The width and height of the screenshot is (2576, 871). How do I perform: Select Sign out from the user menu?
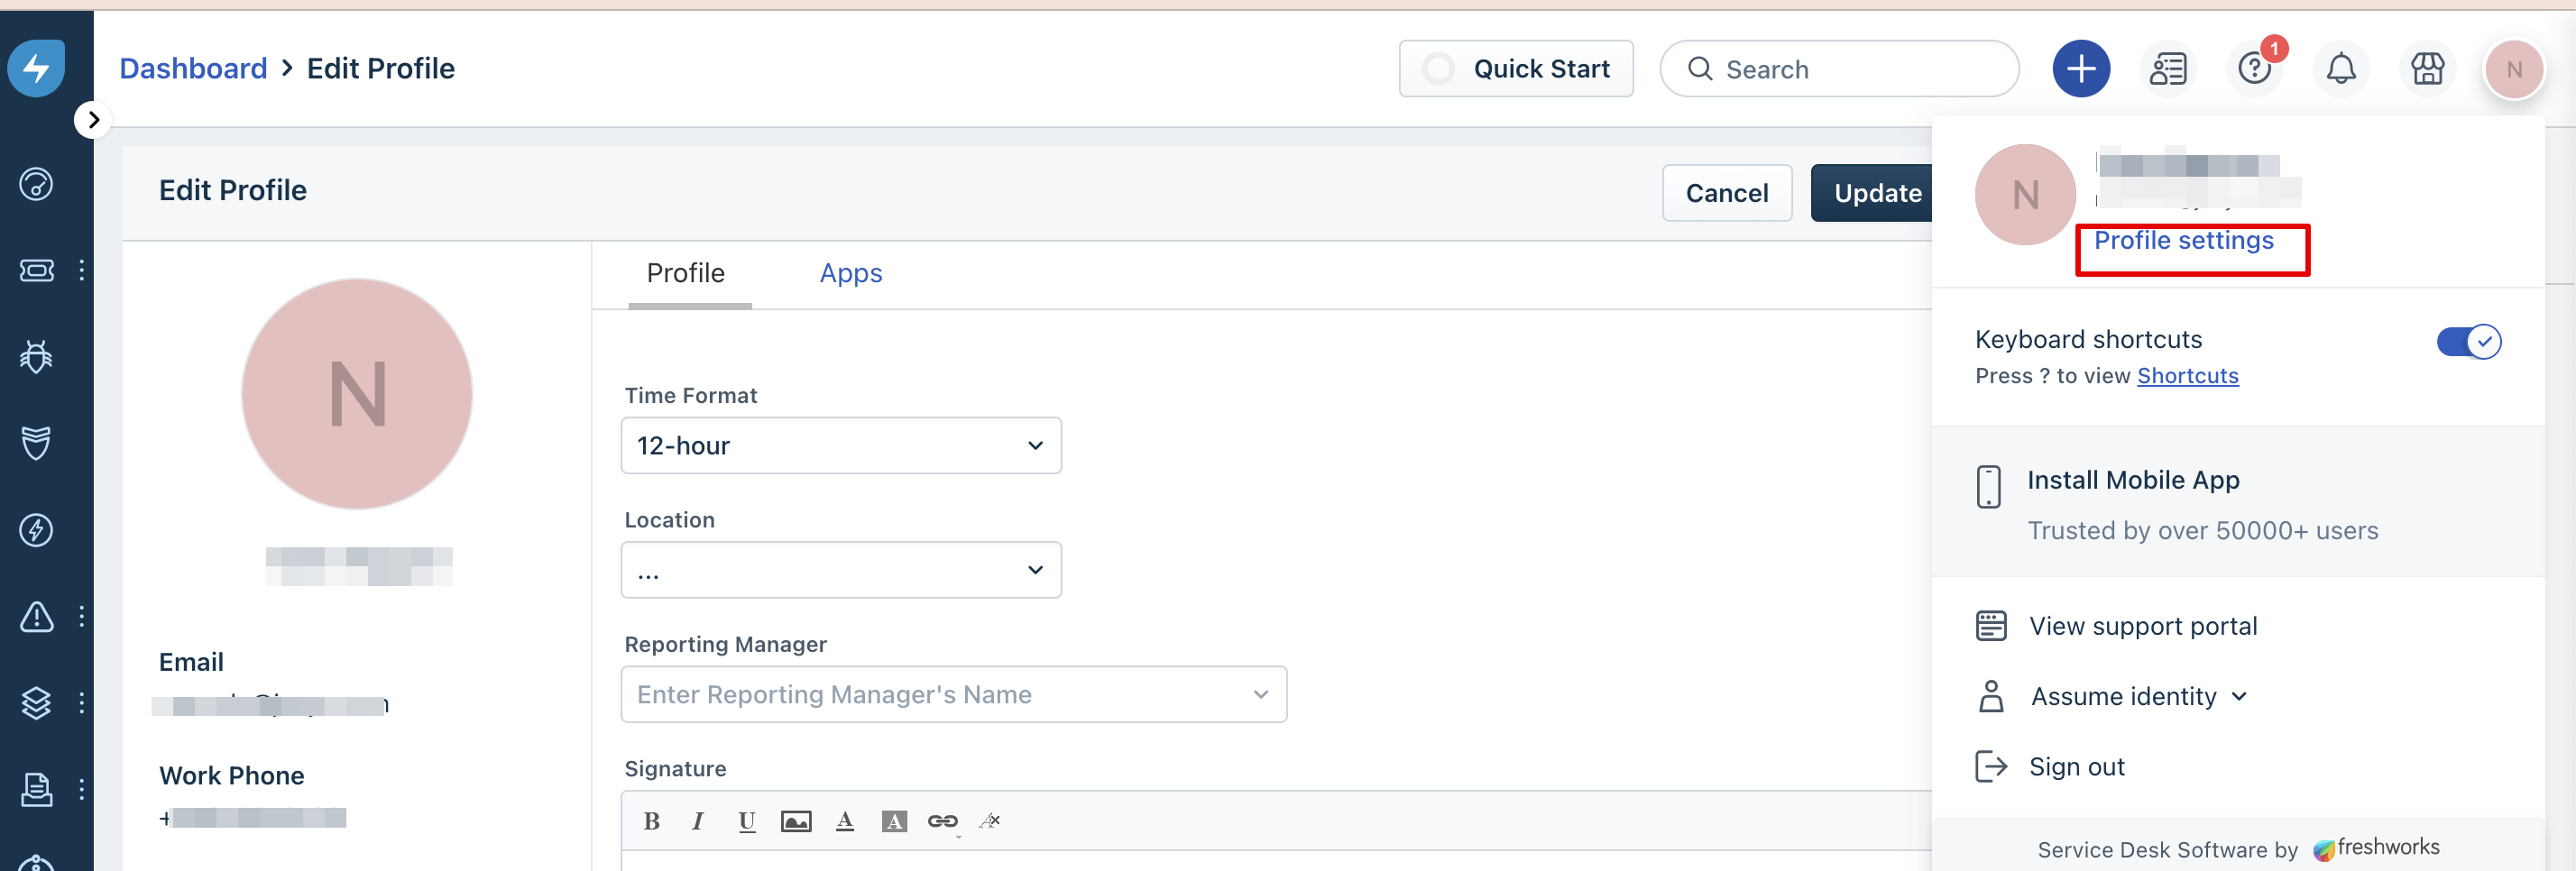click(2075, 767)
